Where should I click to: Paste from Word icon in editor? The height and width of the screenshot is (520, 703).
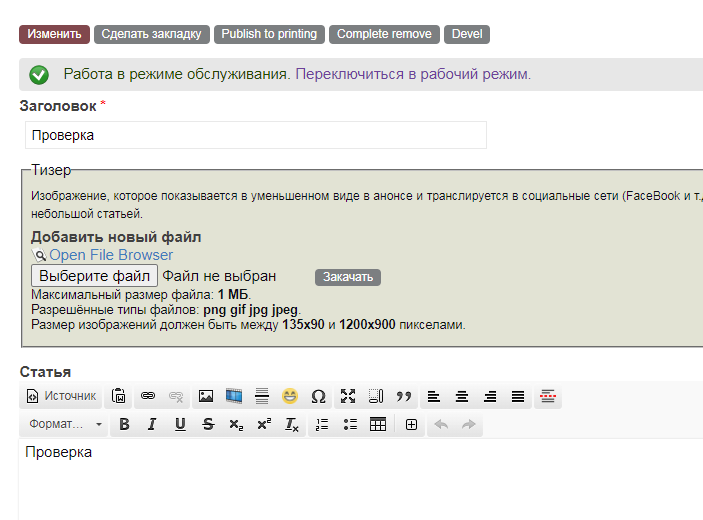(118, 396)
